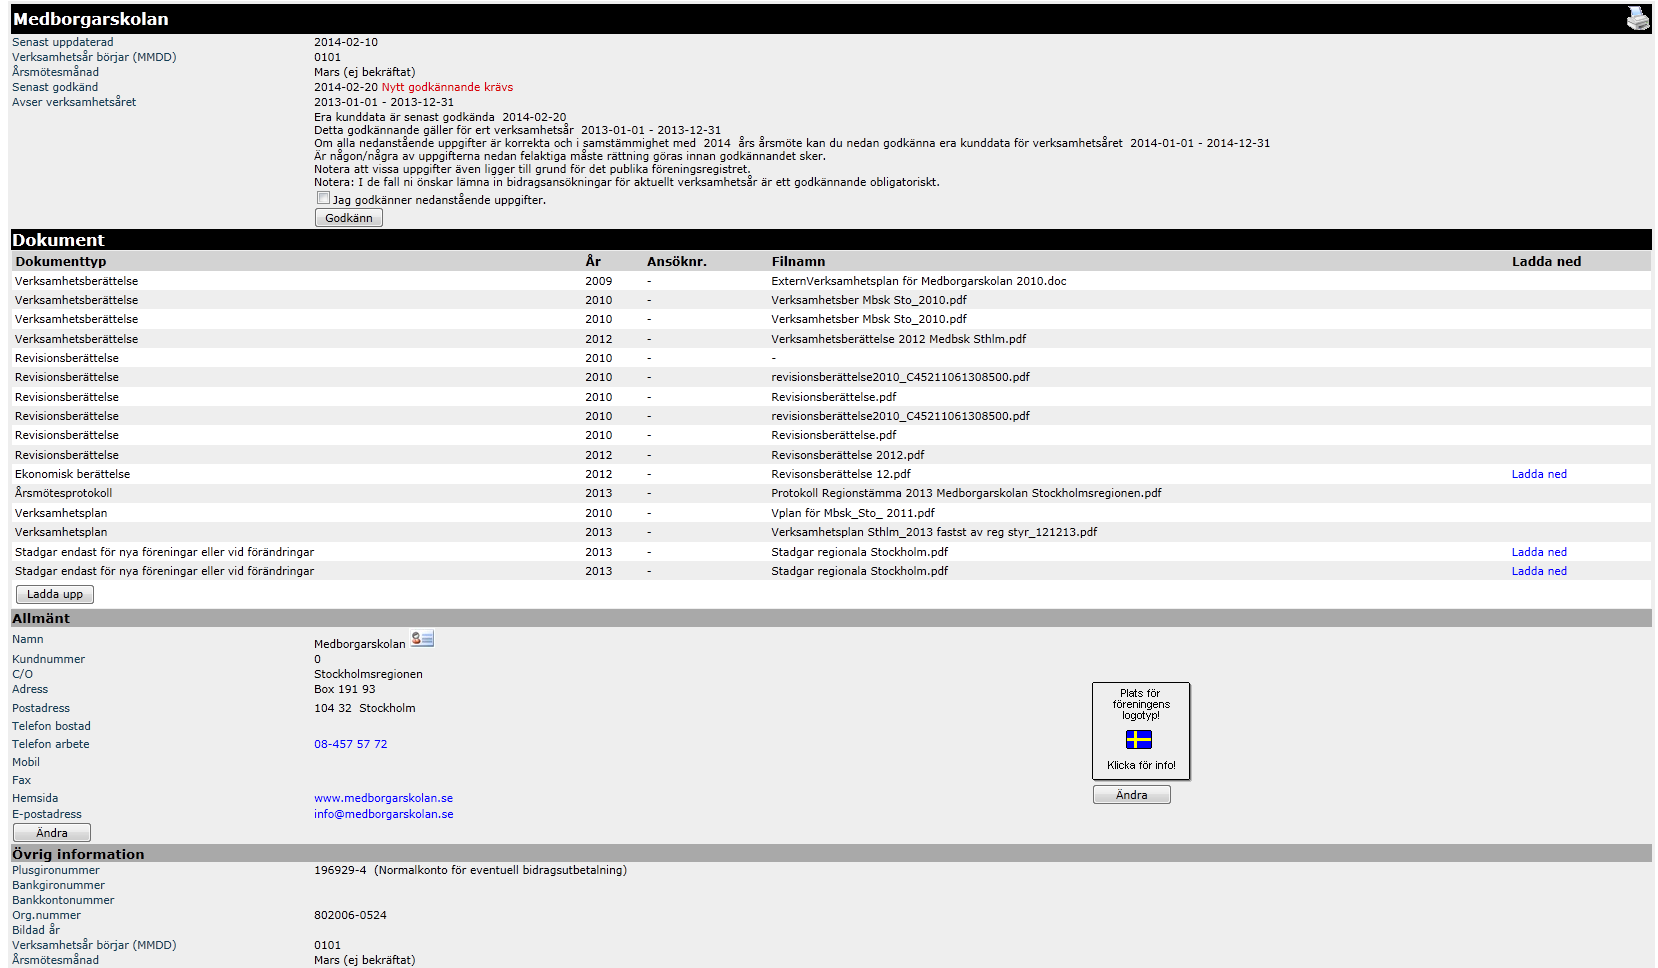Select 'ExternVerksamhetsplan för Medborgarskolan 2010.doc'

tap(918, 281)
